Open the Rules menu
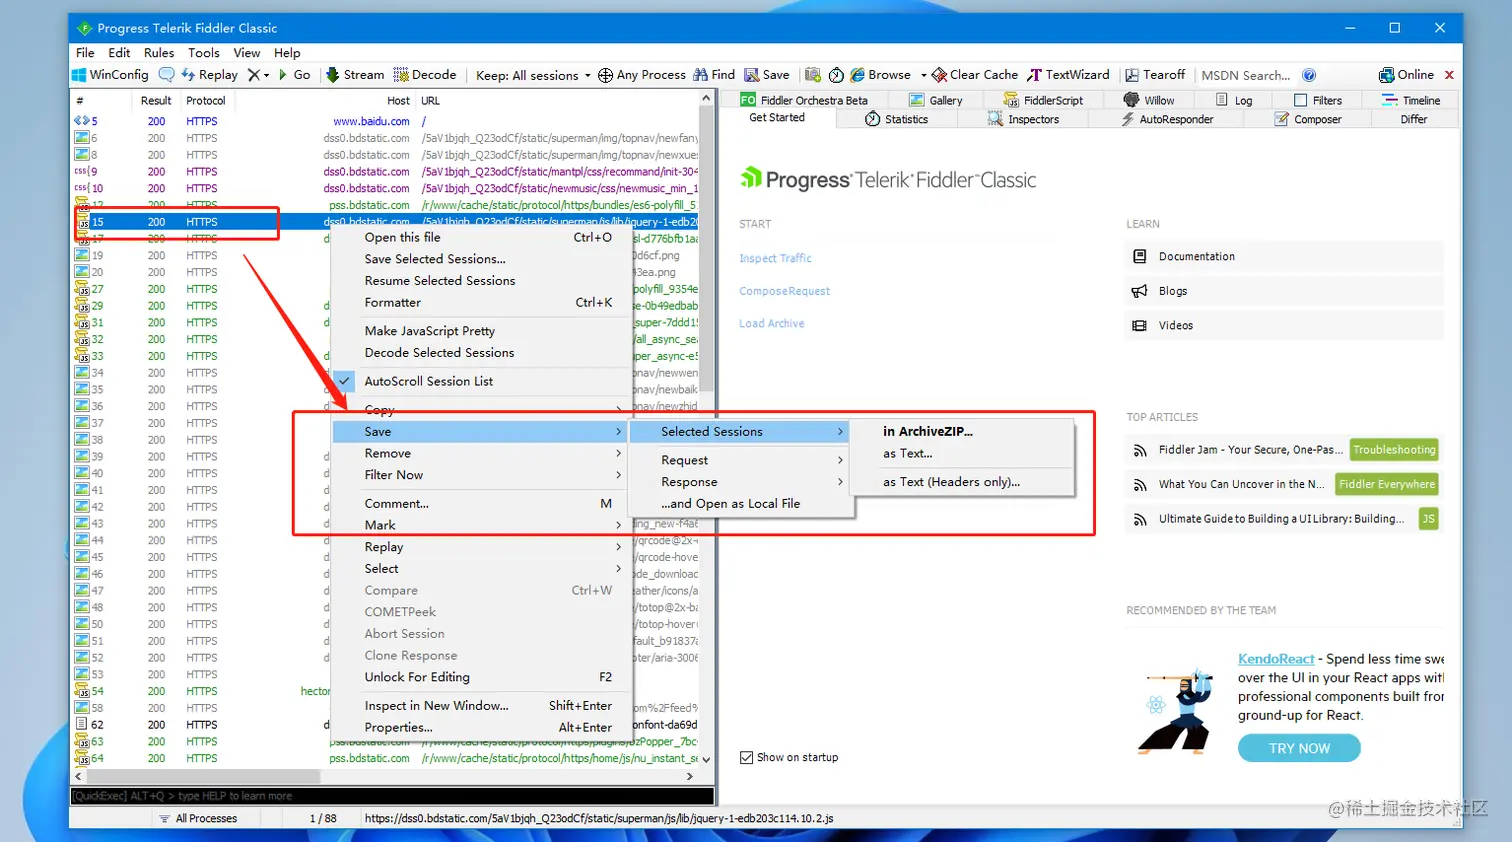The width and height of the screenshot is (1512, 842). tap(159, 53)
